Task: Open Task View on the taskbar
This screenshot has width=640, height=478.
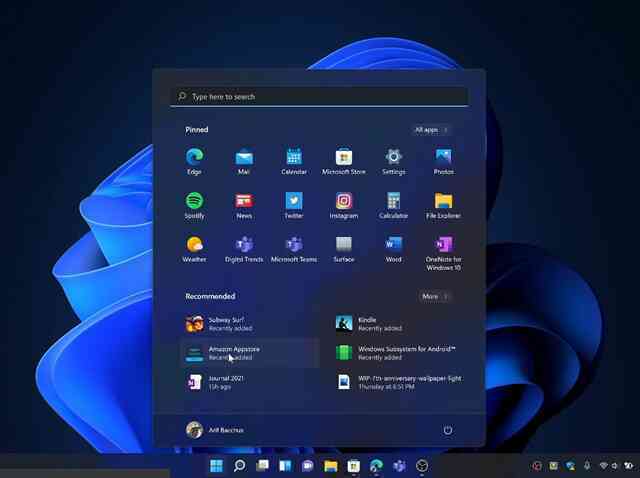Action: click(262, 466)
